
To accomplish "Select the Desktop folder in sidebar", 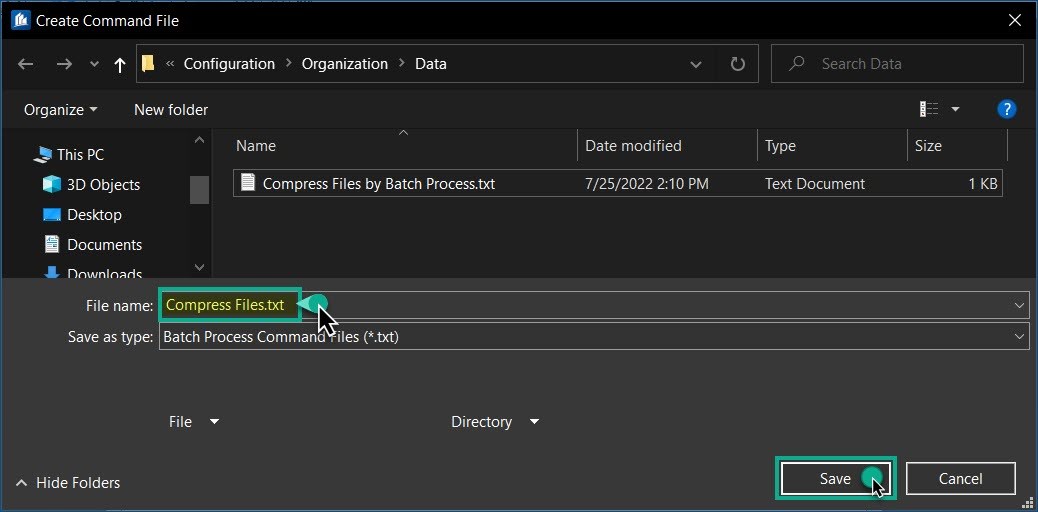I will click(x=93, y=215).
